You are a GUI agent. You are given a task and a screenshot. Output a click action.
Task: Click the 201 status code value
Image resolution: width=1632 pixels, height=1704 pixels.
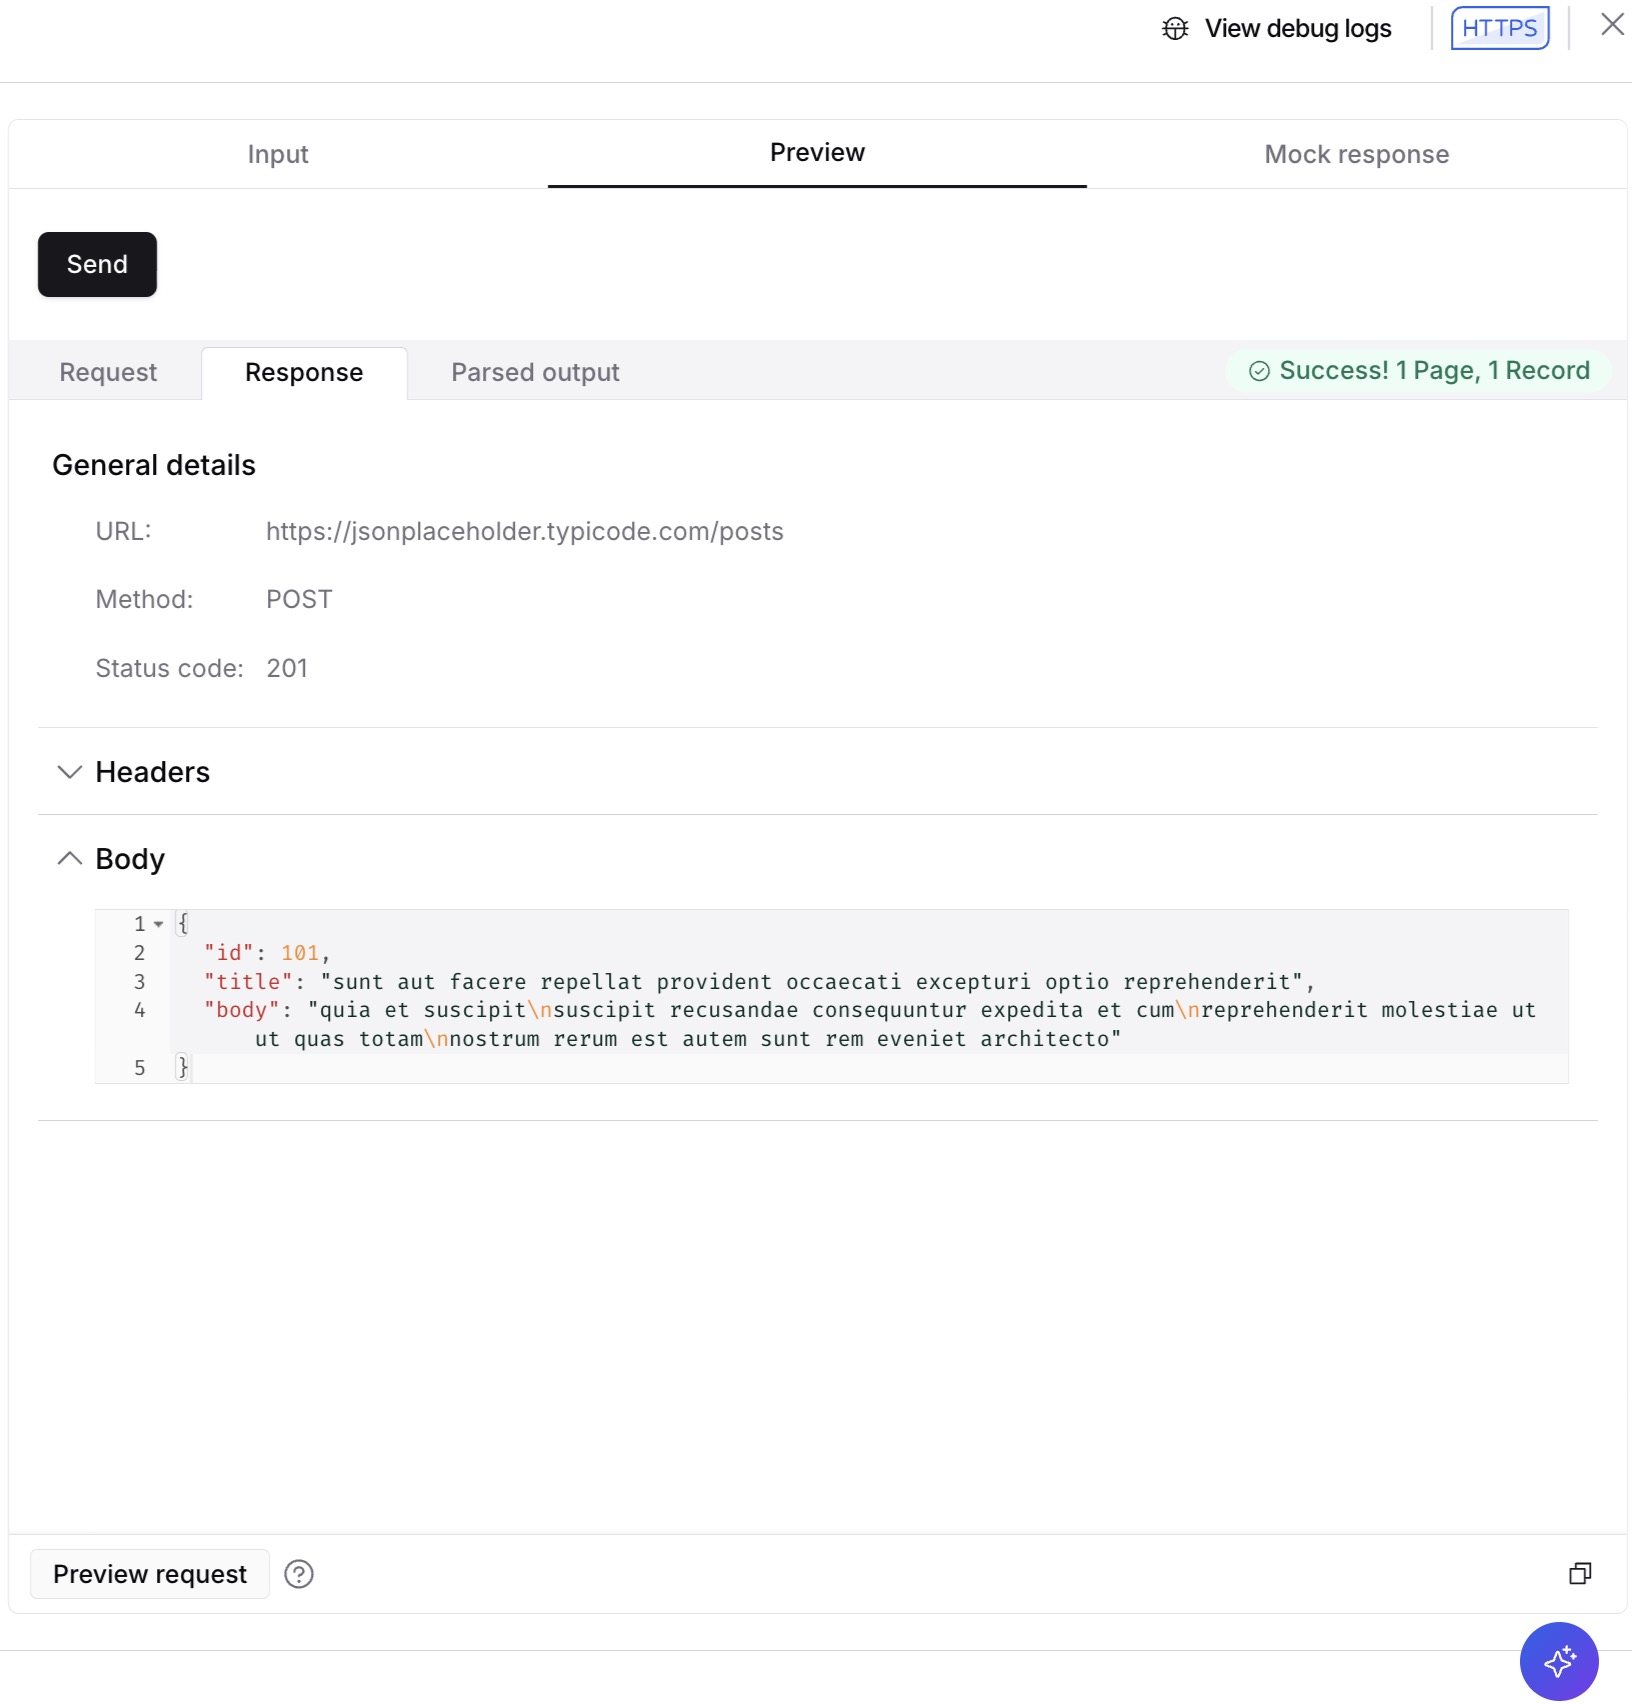pyautogui.click(x=287, y=668)
